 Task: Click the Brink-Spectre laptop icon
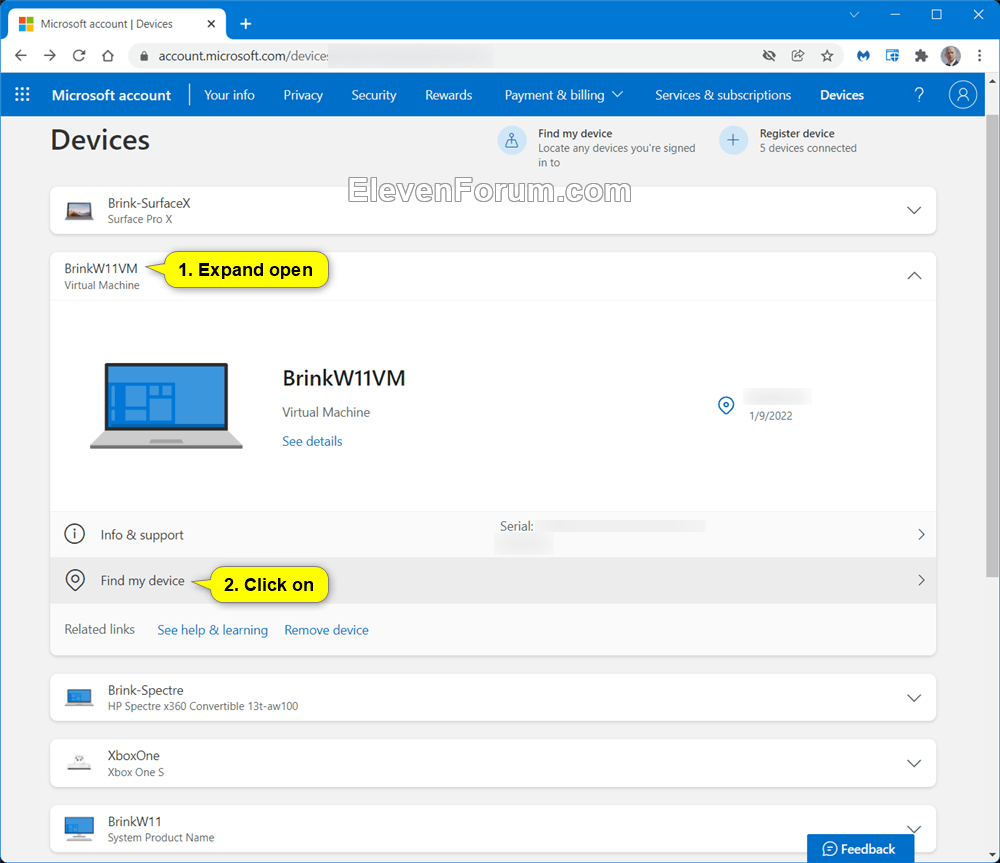[79, 698]
